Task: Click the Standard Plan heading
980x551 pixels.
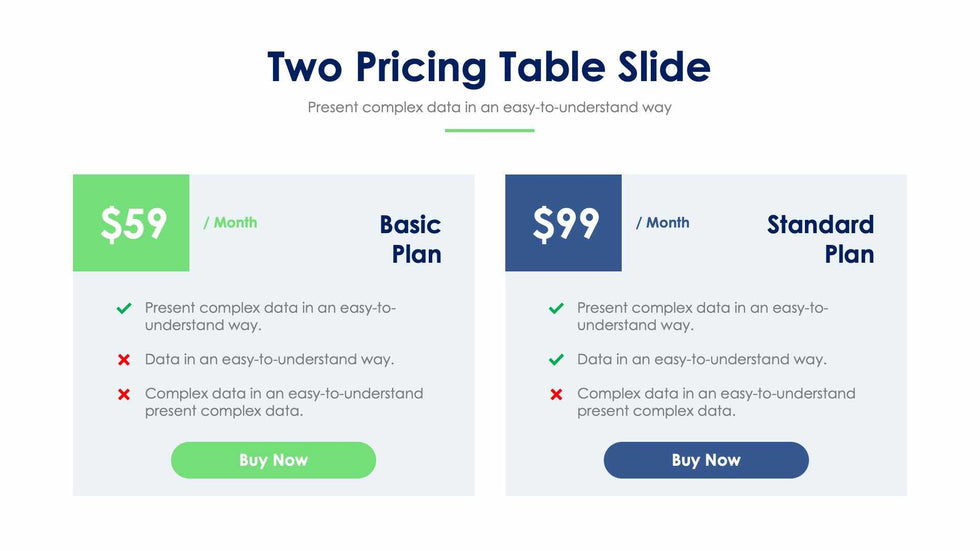Action: tap(821, 239)
